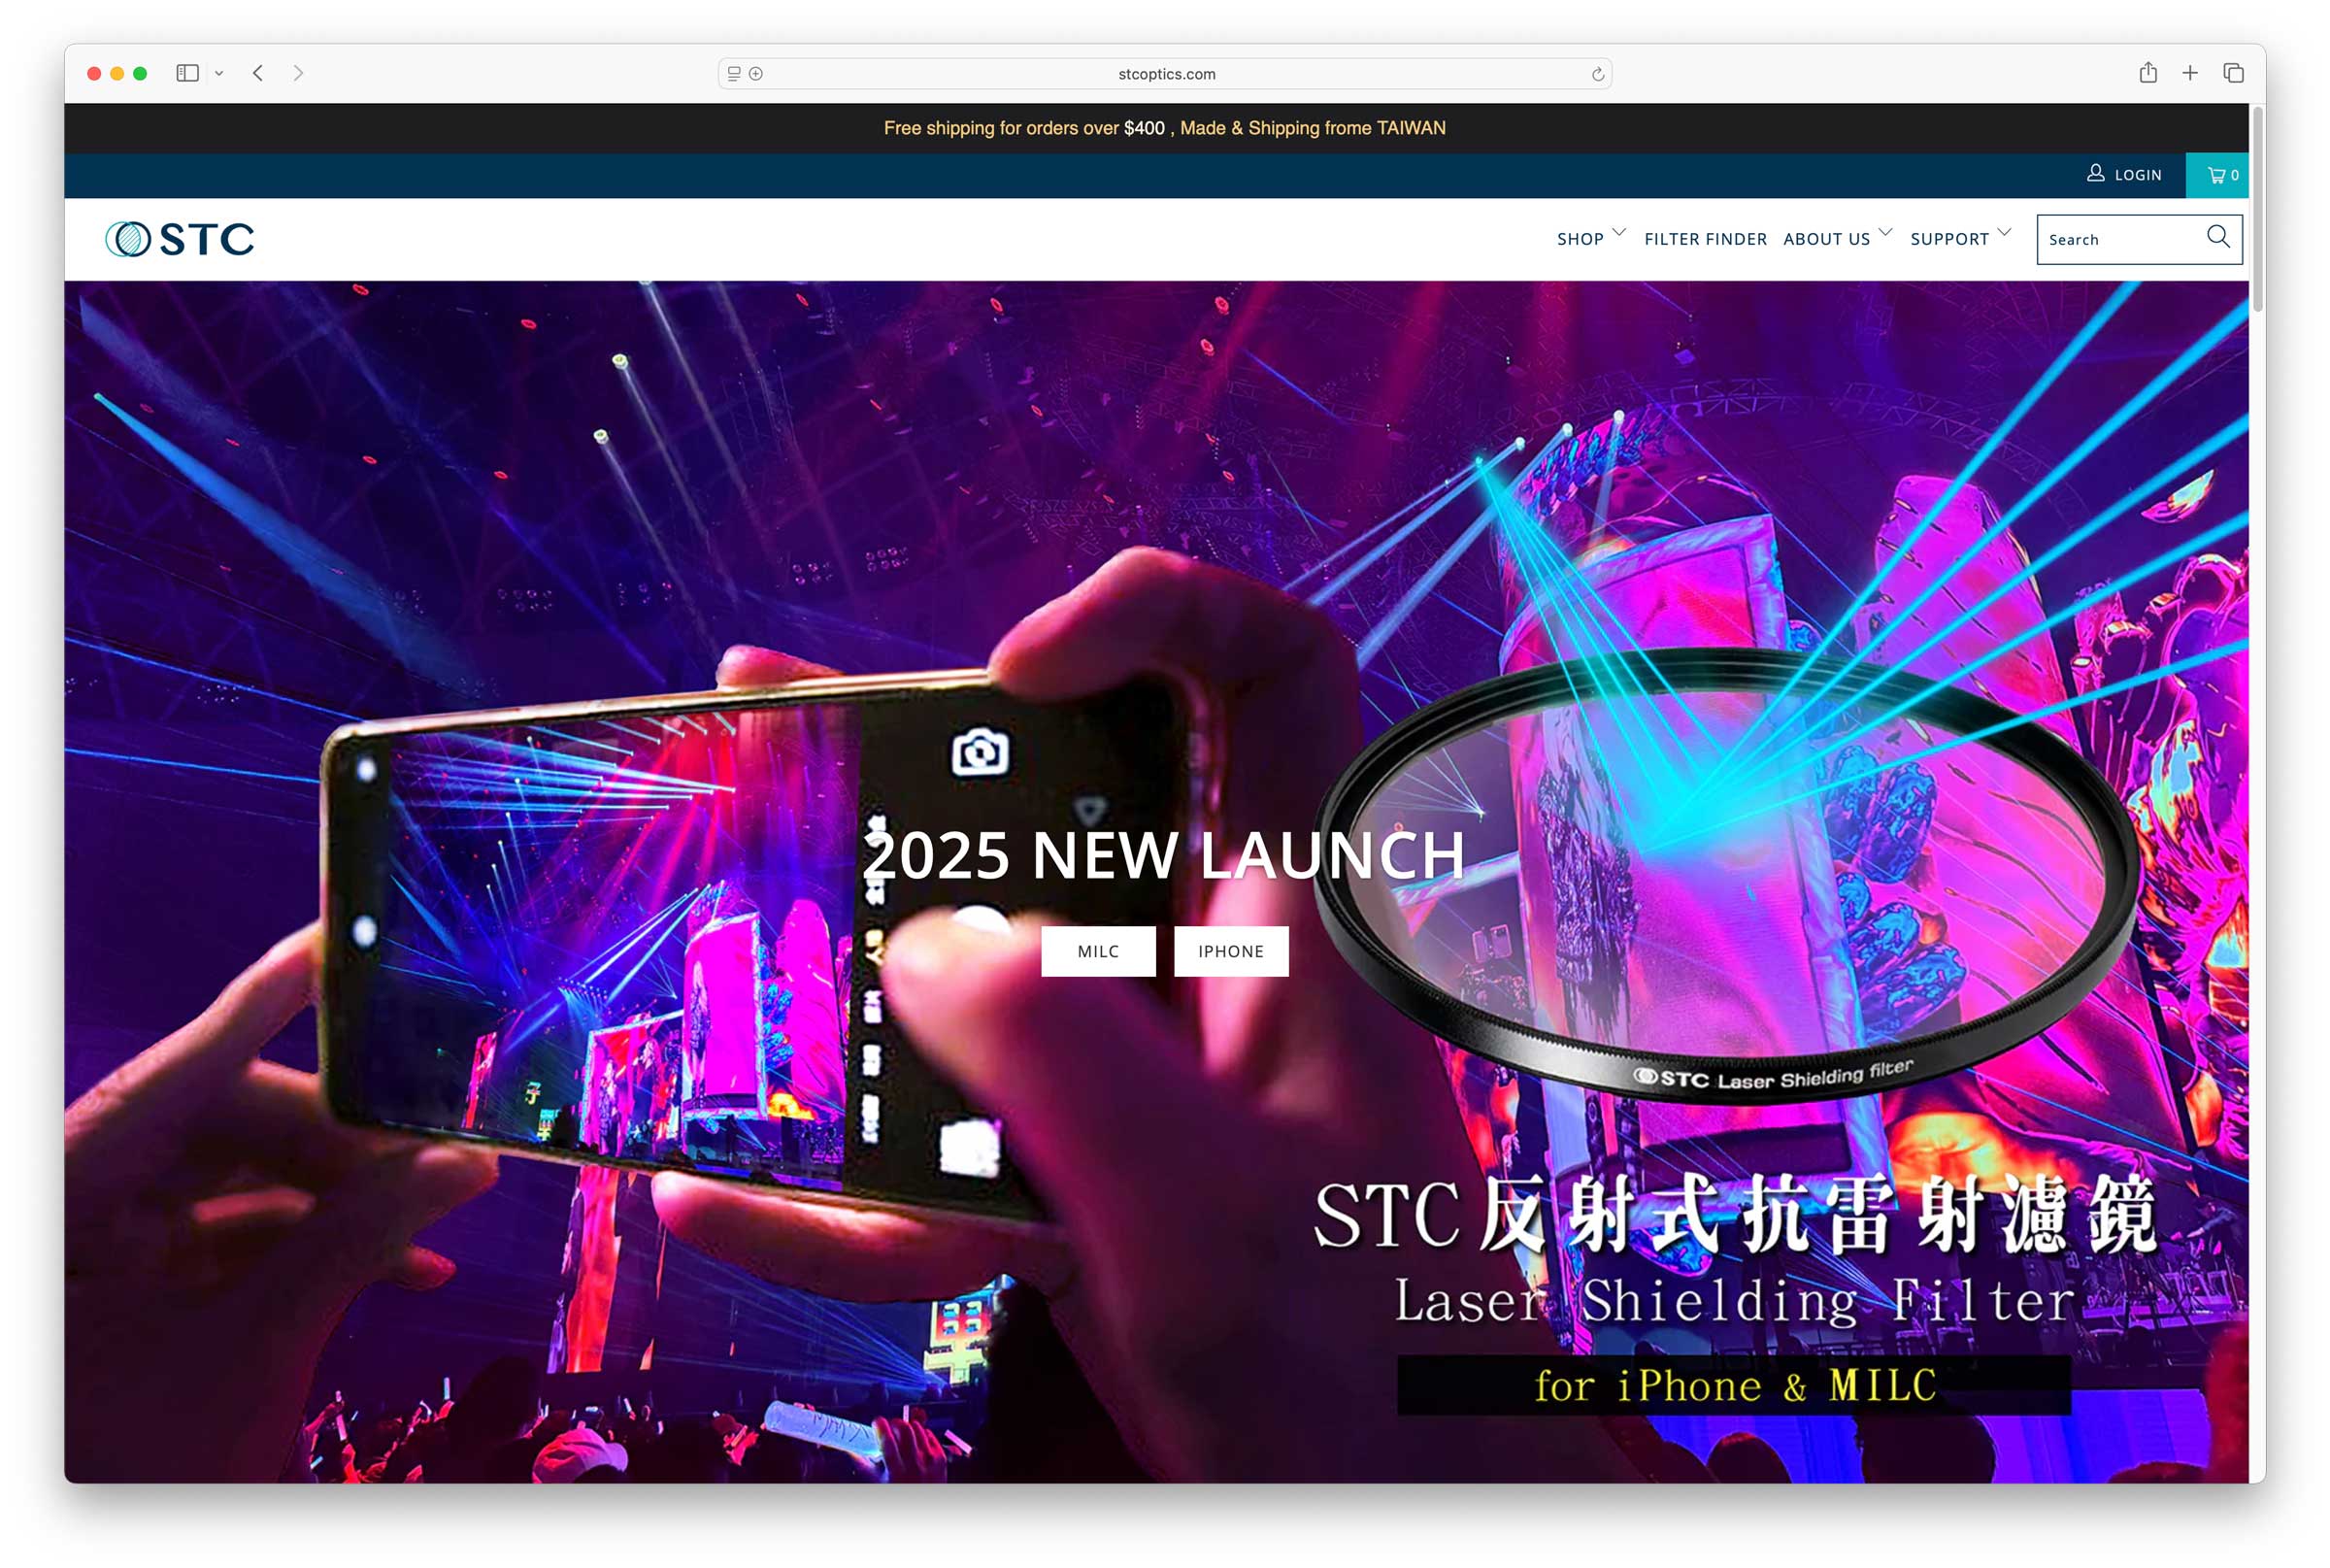Screen dimensions: 2330x1568
Task: Click the LOGIN user icon link
Action: [x=2124, y=174]
